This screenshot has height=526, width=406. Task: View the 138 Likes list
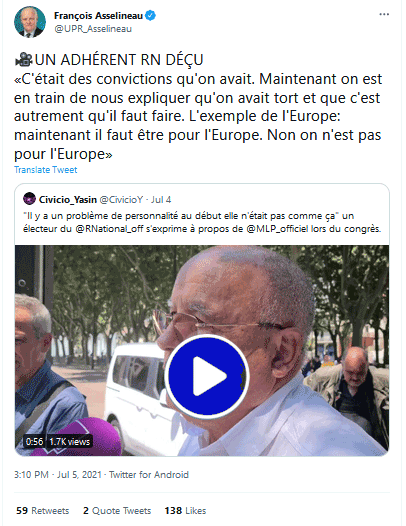185,511
